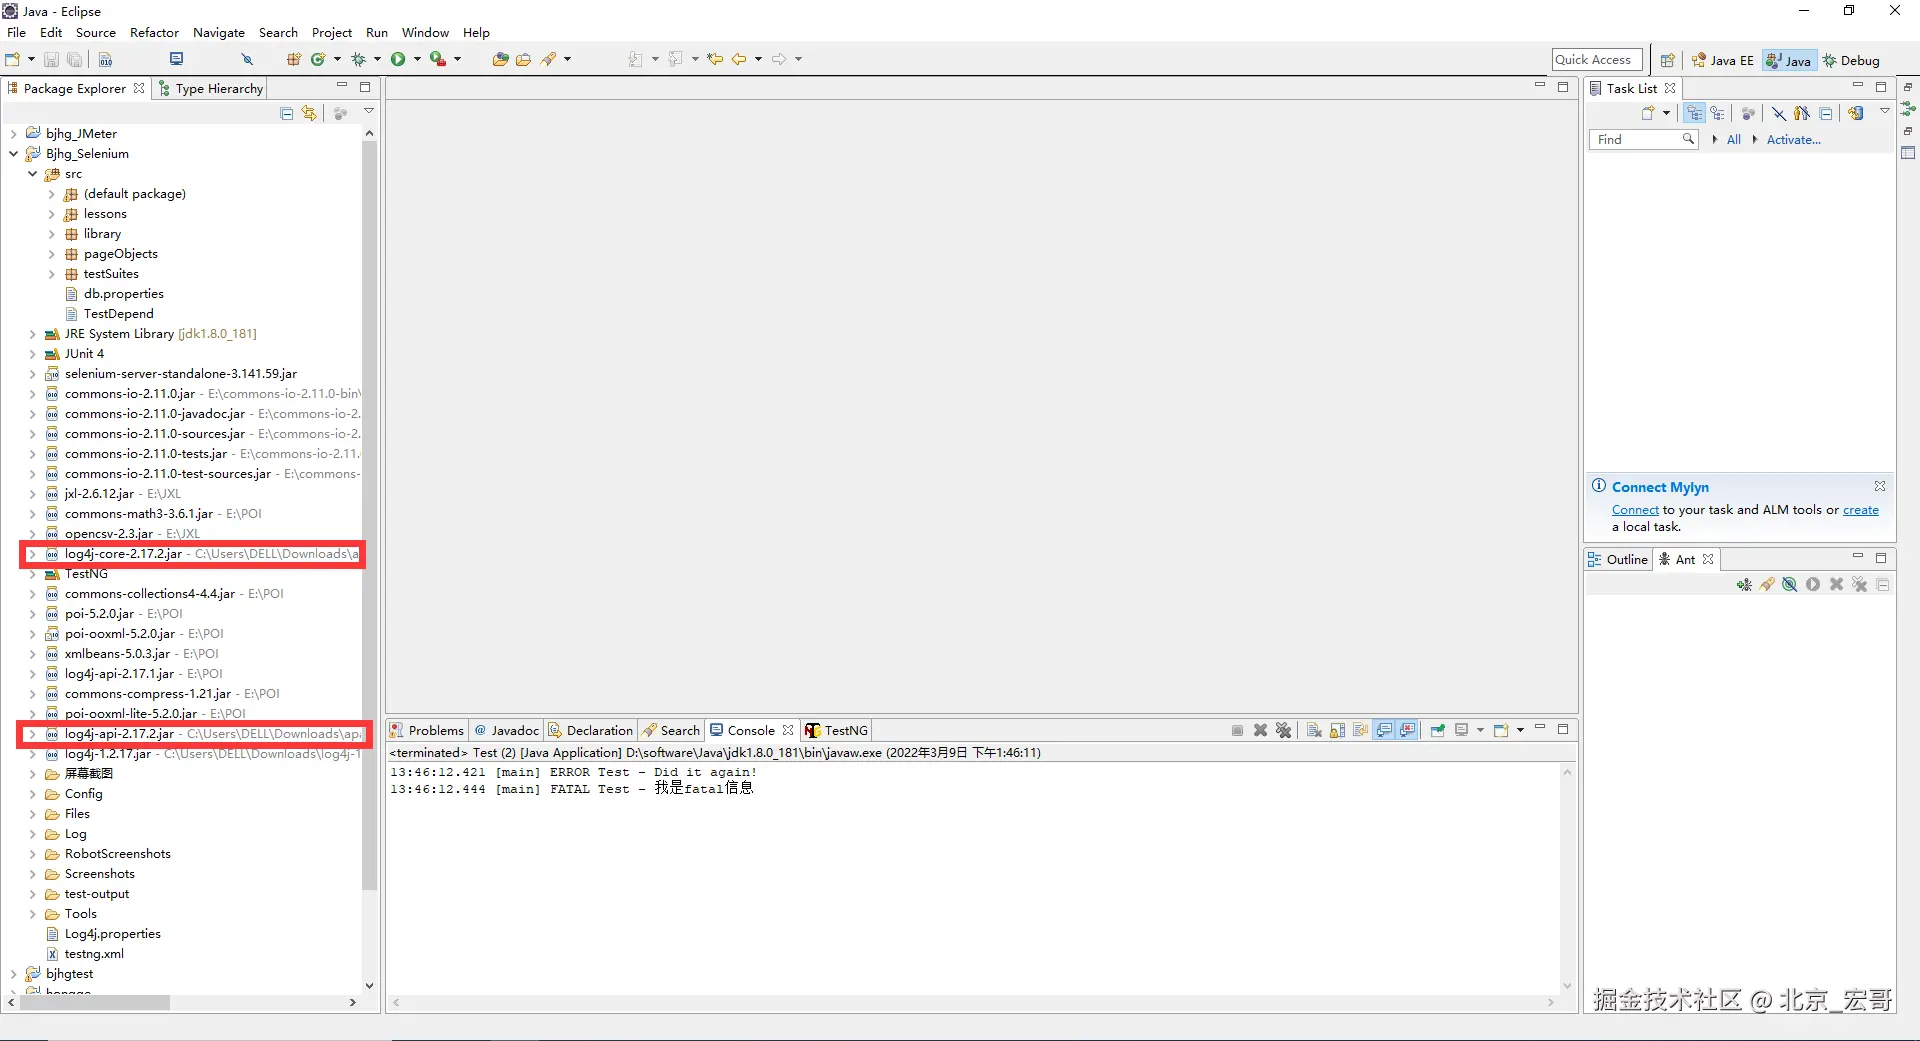Switch to the Type Hierarchy tab

click(x=211, y=89)
